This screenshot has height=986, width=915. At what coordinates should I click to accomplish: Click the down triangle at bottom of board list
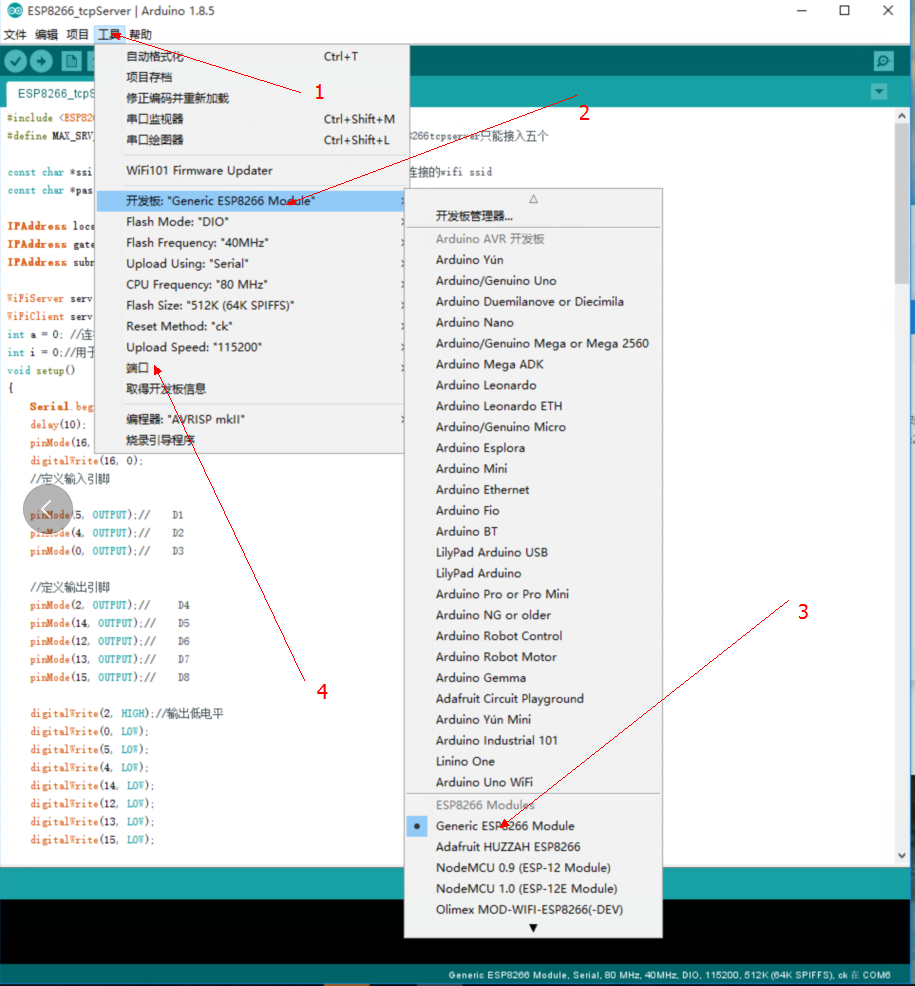click(533, 928)
